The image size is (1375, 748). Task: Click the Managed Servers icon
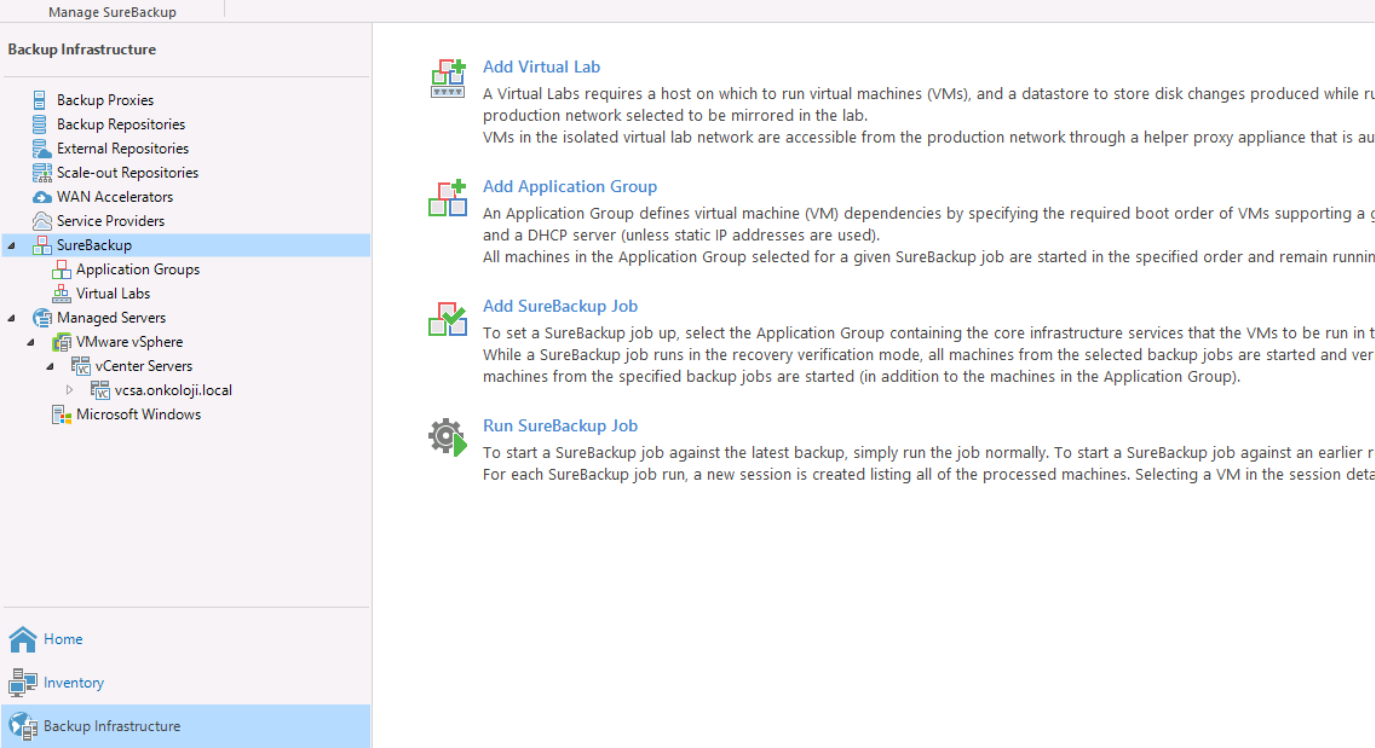coord(41,318)
